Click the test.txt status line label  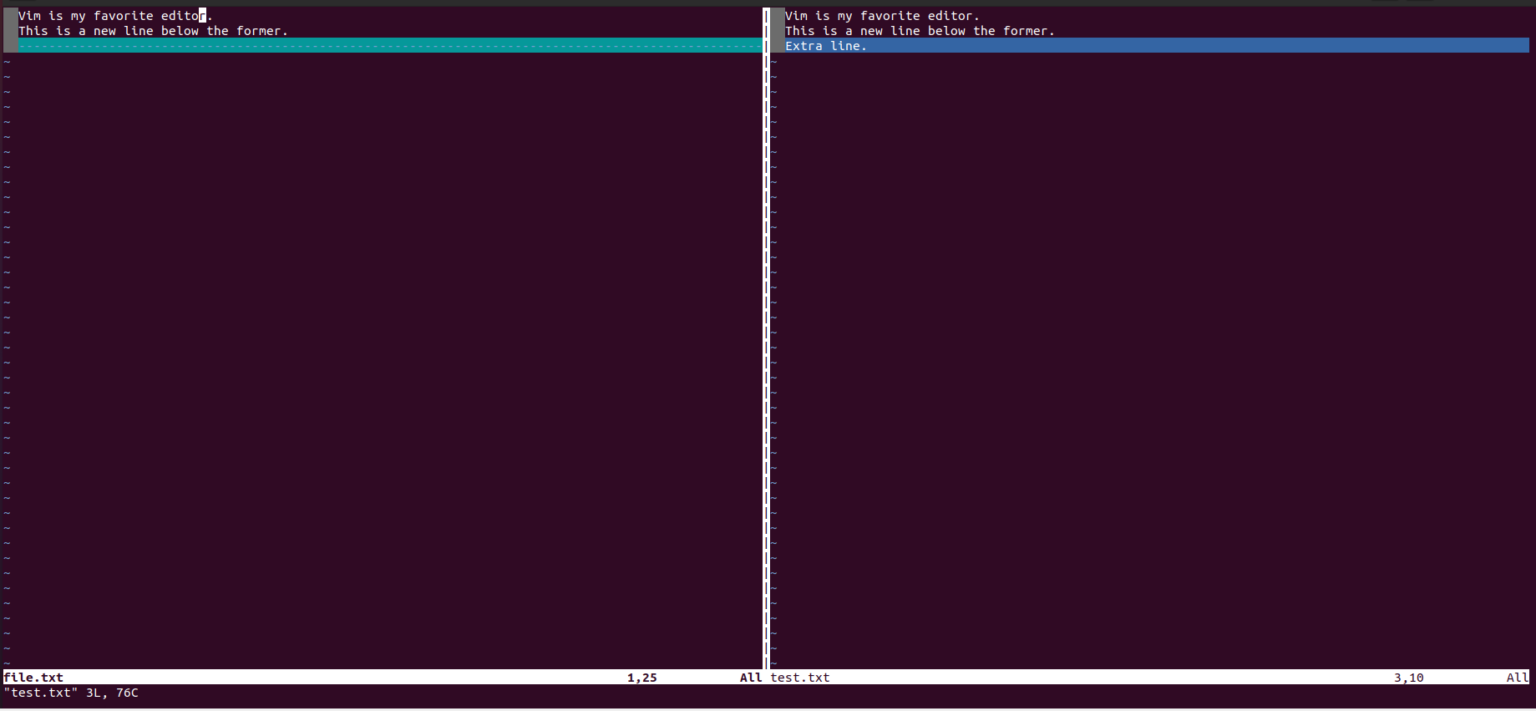click(801, 677)
